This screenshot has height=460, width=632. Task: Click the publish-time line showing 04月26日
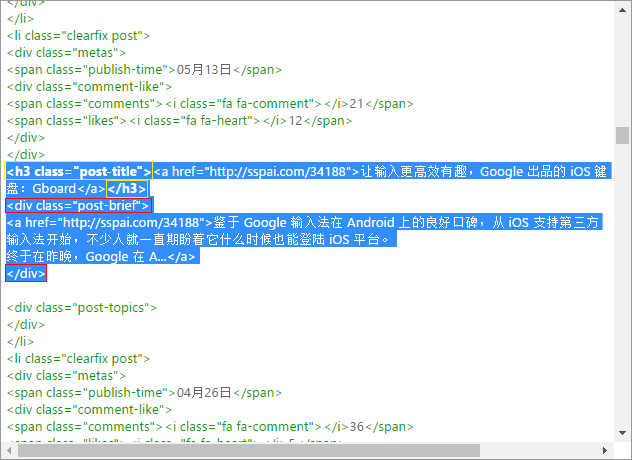tap(144, 393)
